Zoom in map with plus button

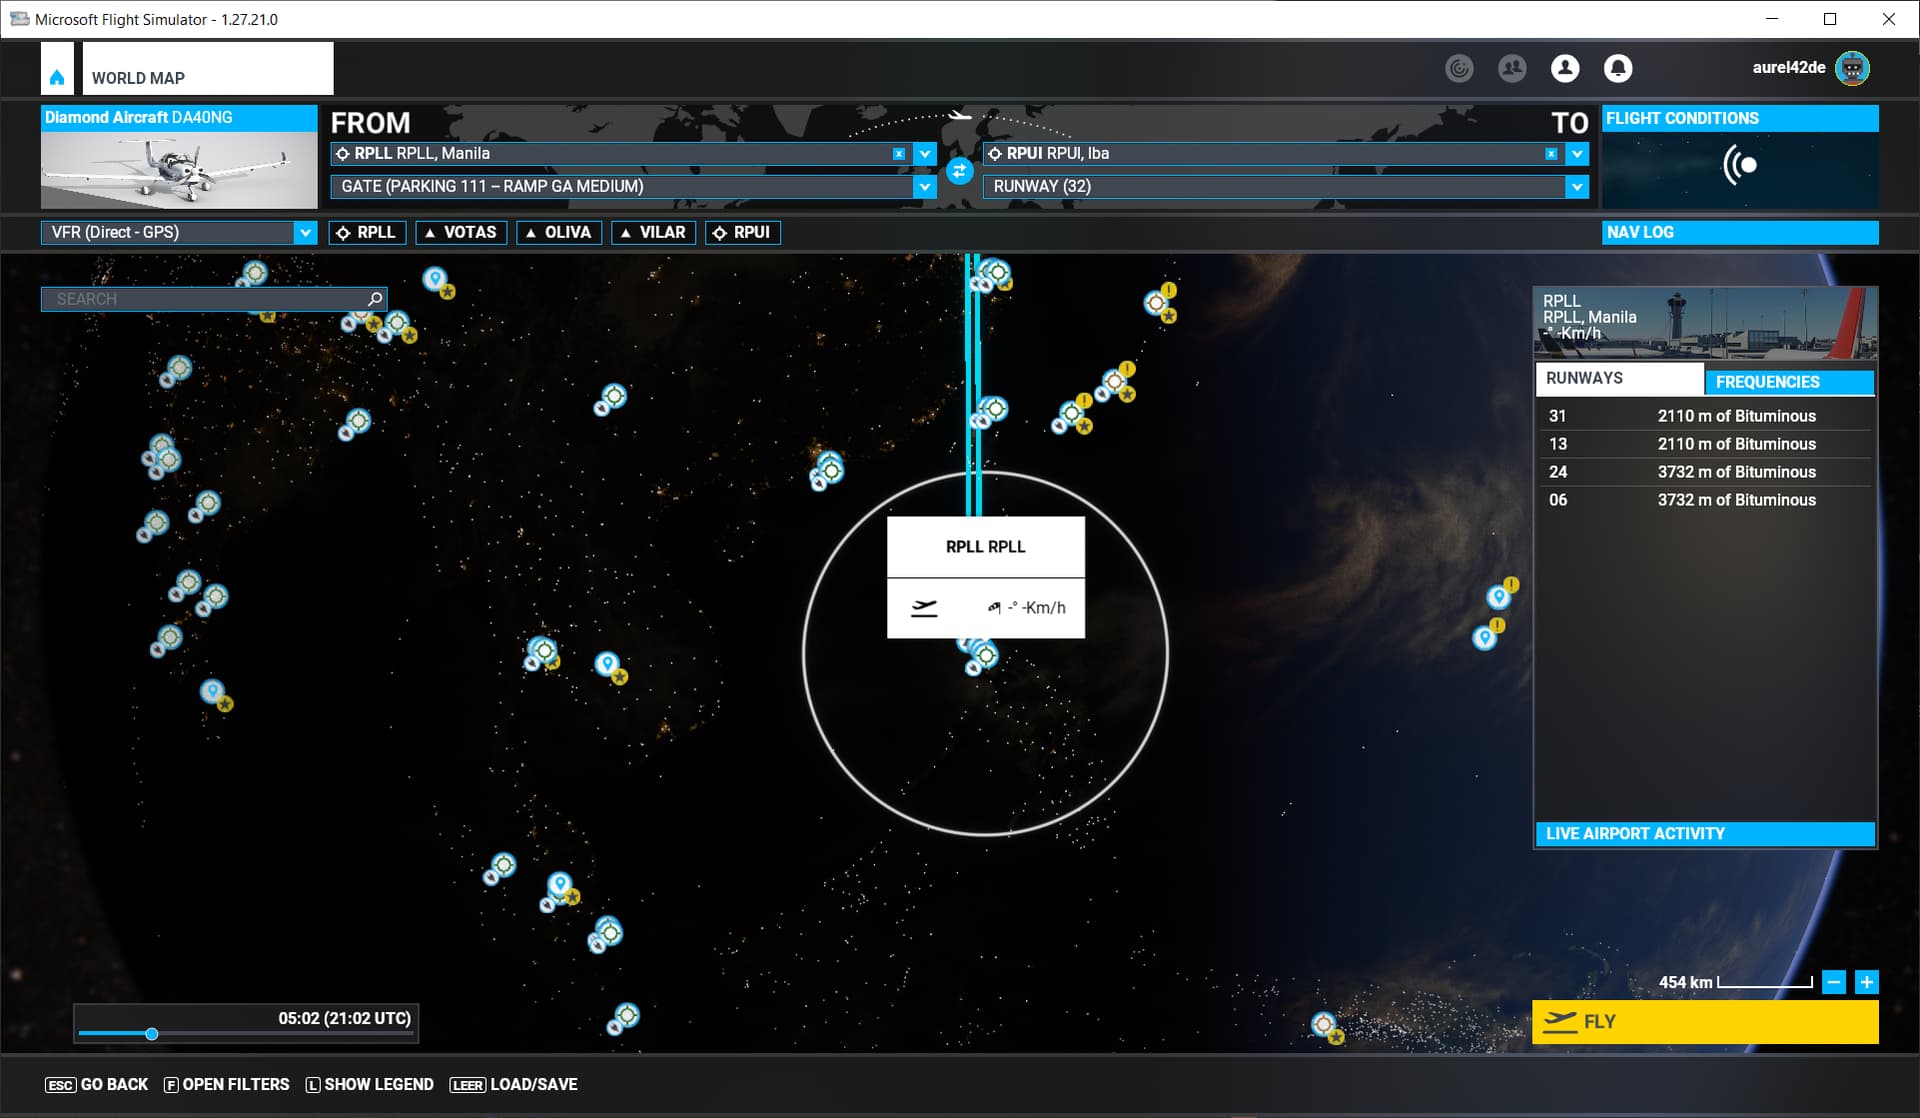tap(1866, 982)
